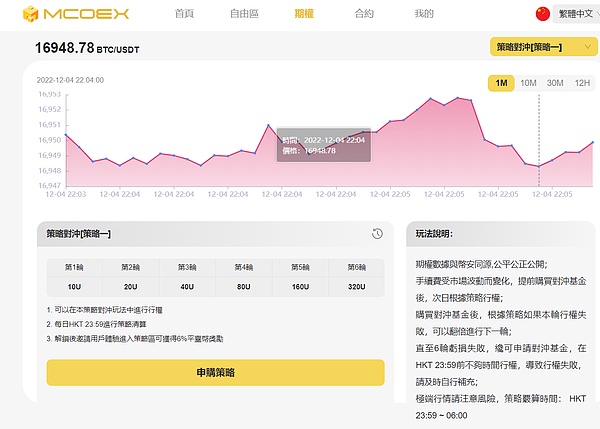Click the 申購策略 button

[215, 372]
